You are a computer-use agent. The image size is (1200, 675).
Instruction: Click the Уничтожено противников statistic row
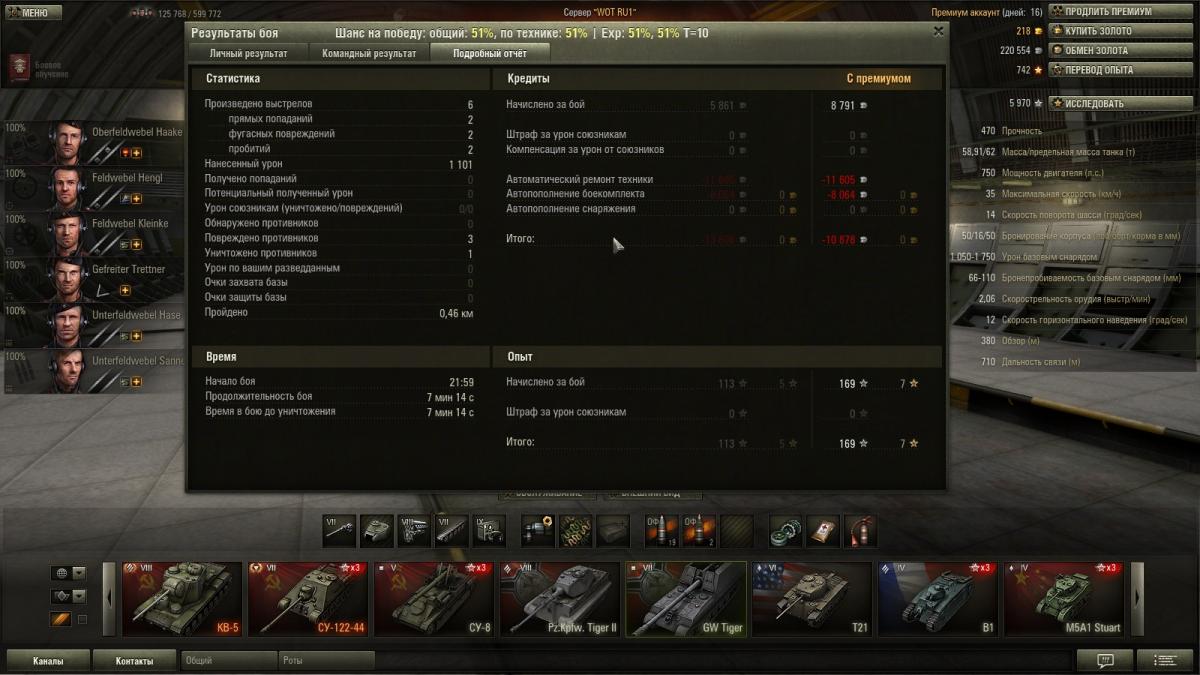pyautogui.click(x=339, y=254)
